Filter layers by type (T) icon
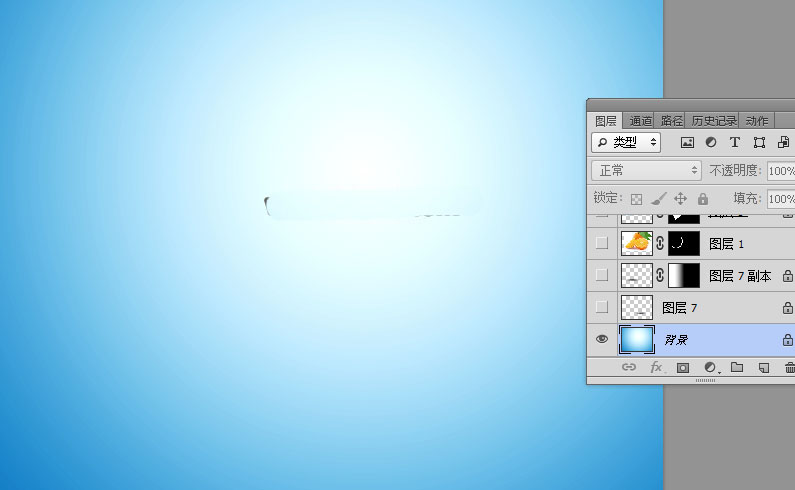795x490 pixels. 735,143
